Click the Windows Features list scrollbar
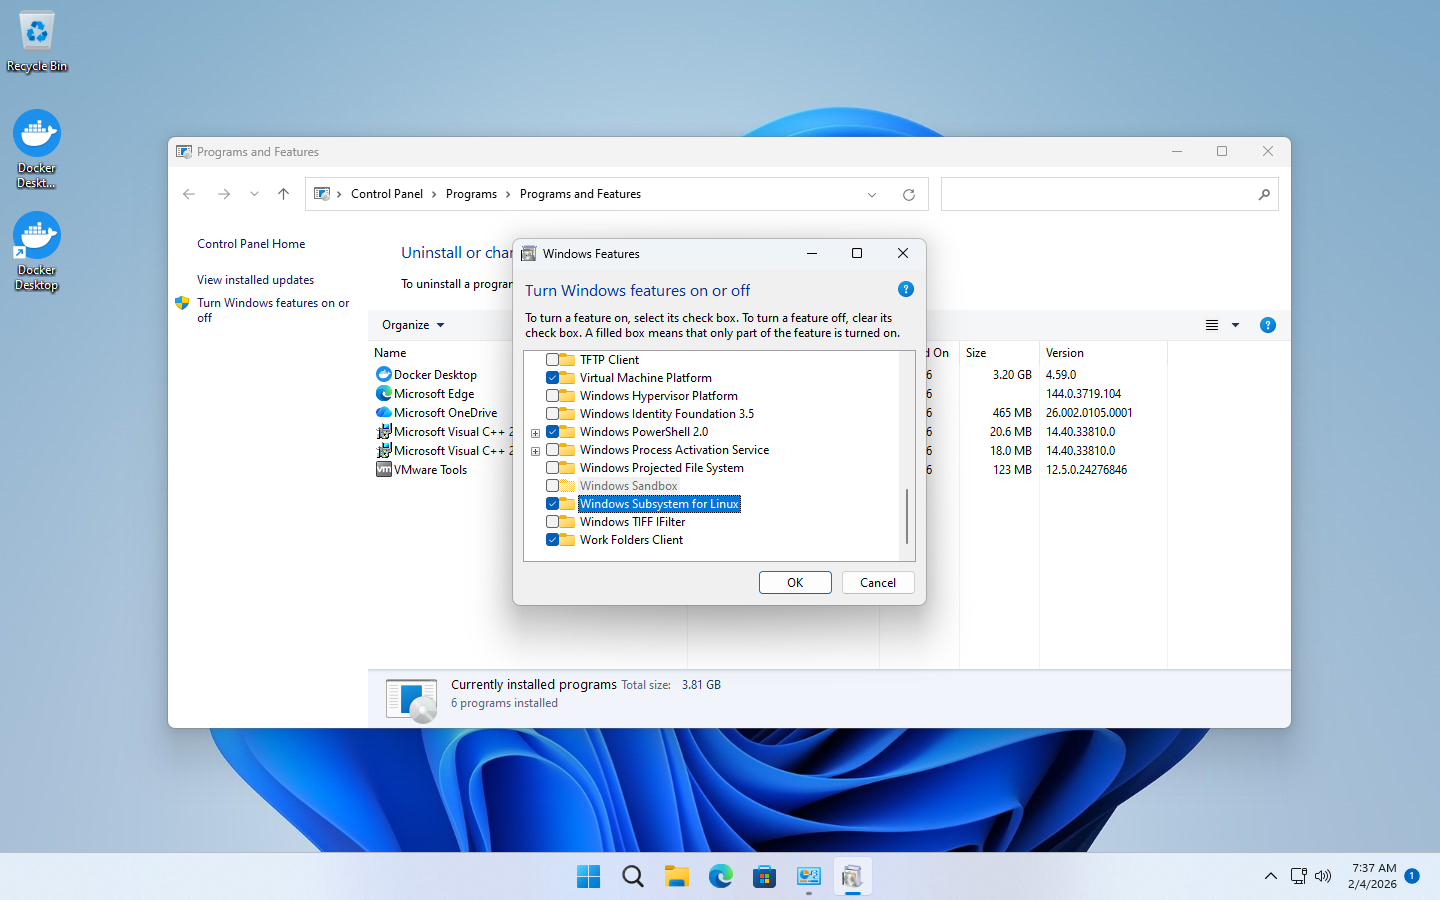Image resolution: width=1440 pixels, height=900 pixels. tap(907, 517)
